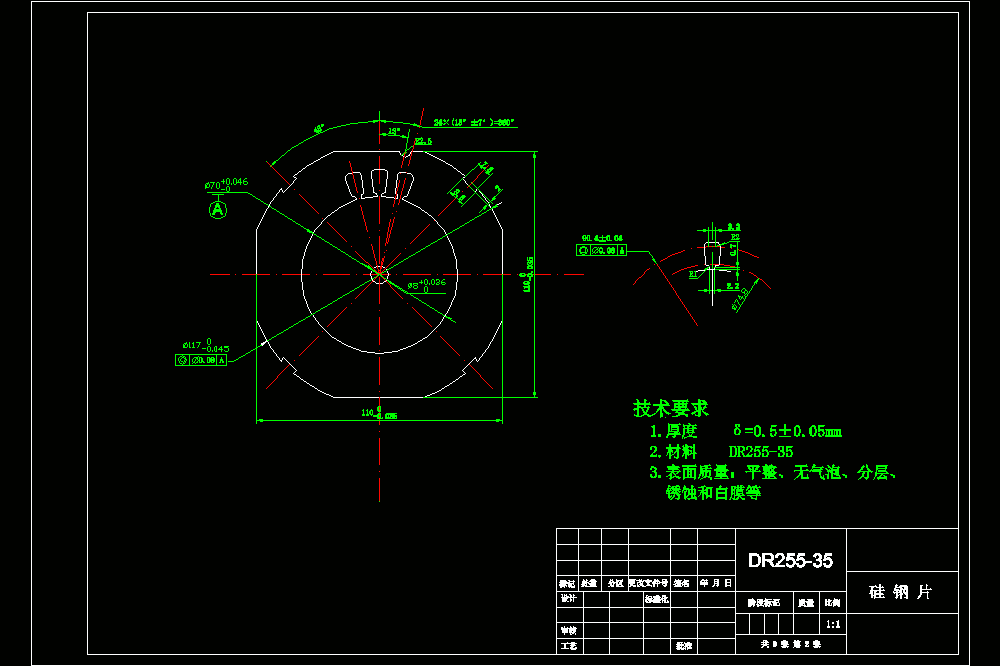Select the 1:1 scale value

coord(833,624)
